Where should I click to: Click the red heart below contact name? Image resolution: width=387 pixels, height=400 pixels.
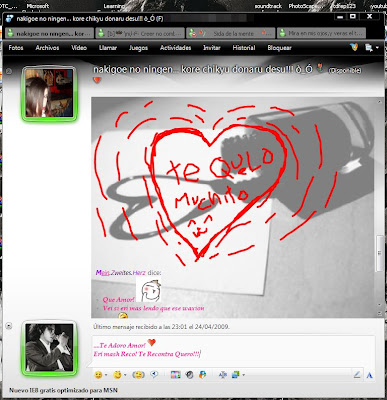[x=97, y=80]
